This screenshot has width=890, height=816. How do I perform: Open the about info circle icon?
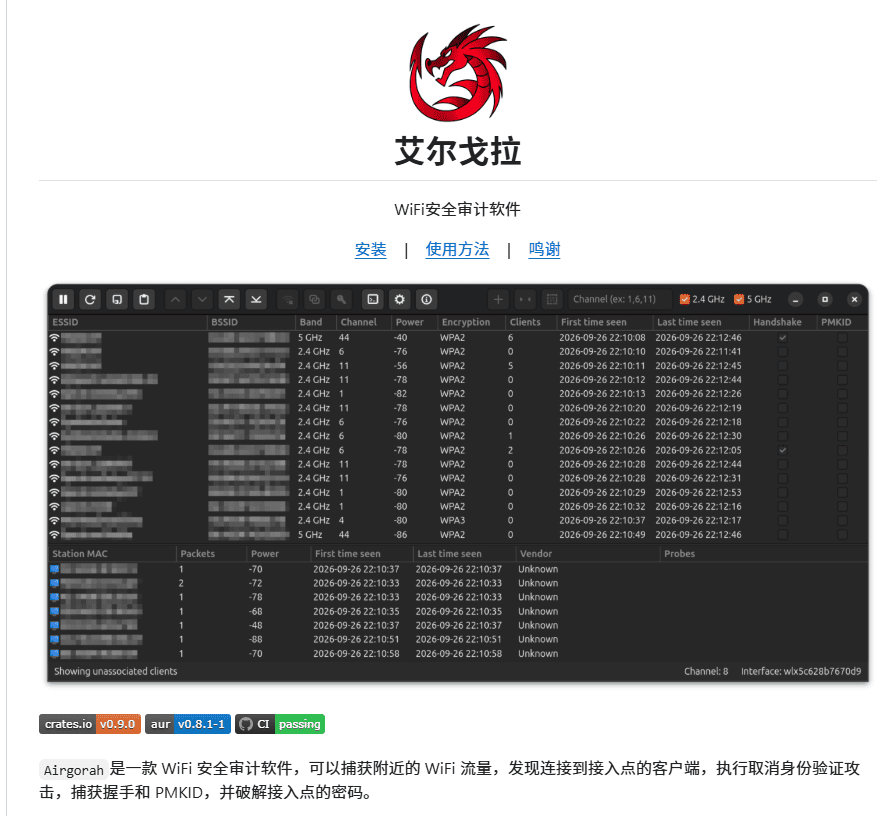coord(427,299)
